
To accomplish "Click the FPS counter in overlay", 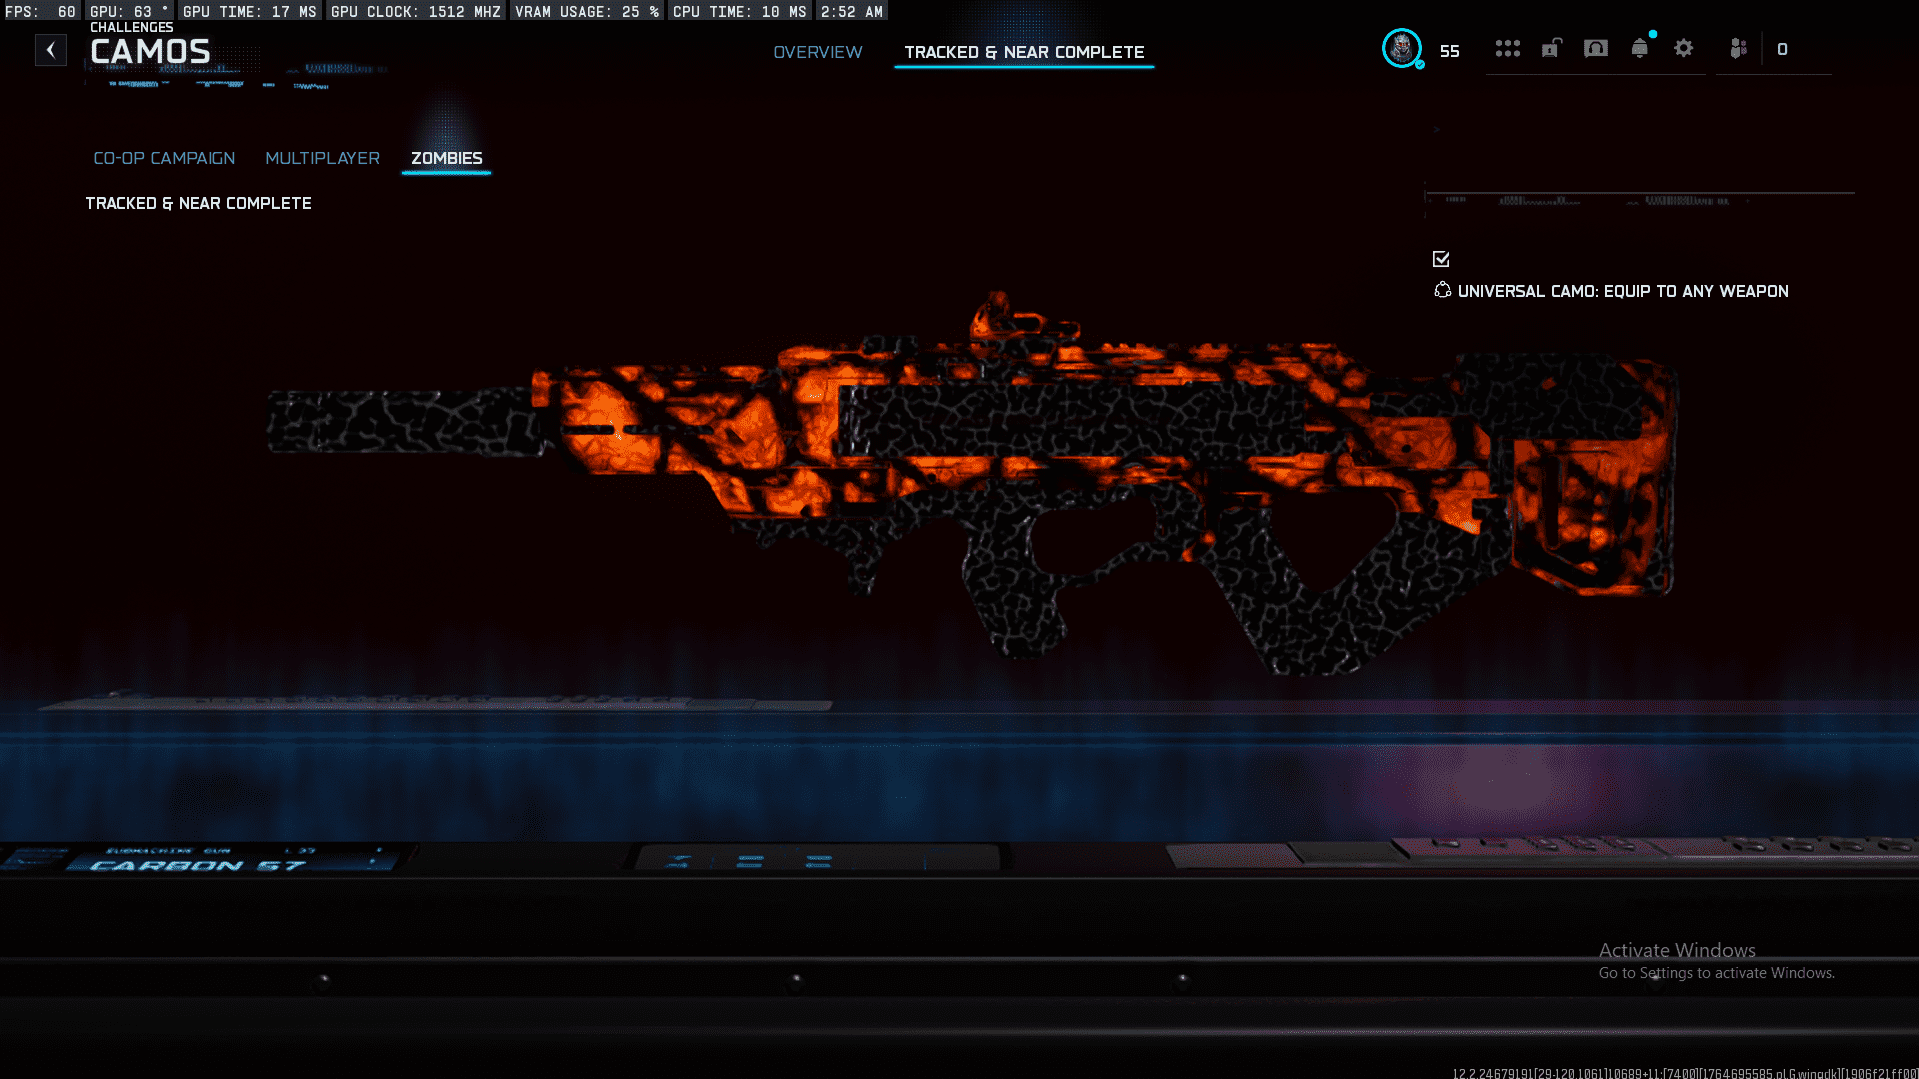I will (x=40, y=12).
